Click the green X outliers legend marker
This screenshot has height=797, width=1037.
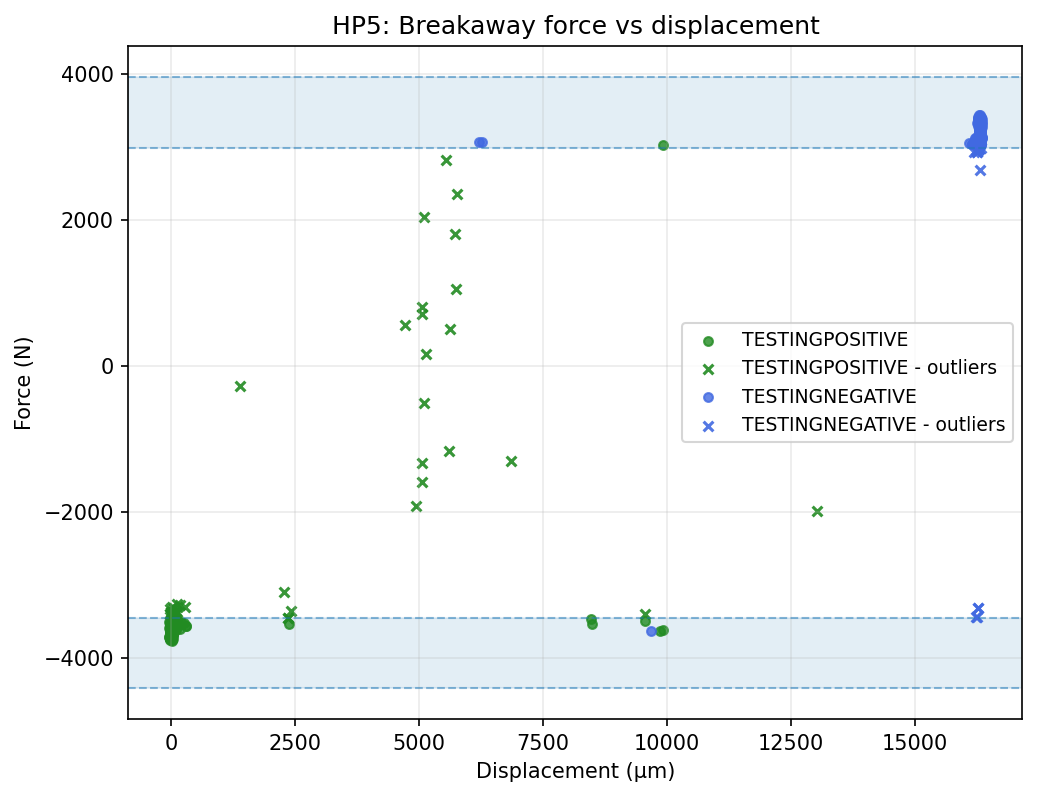coord(708,368)
